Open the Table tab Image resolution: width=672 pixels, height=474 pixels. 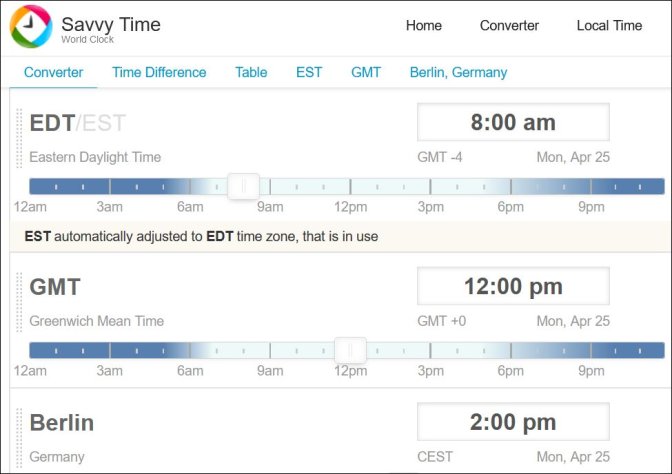tap(251, 72)
